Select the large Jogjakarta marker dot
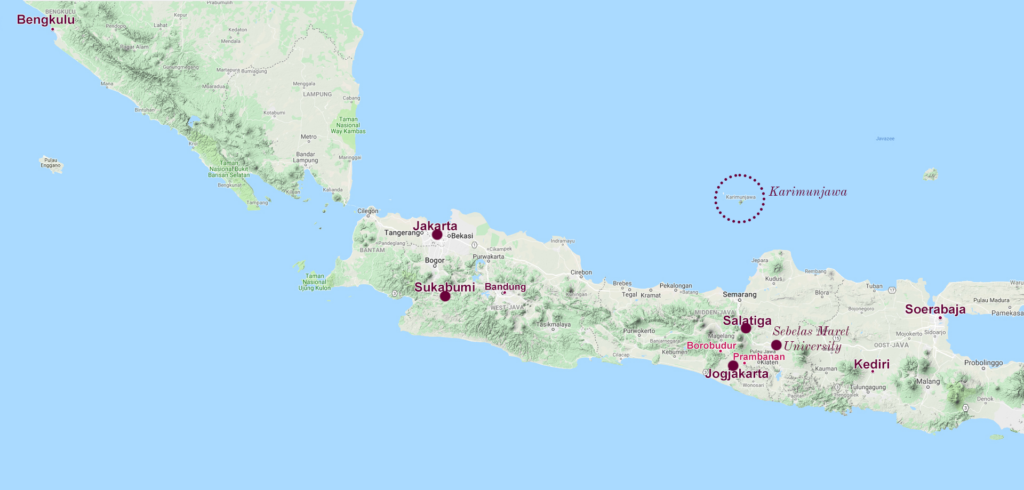 coord(733,366)
